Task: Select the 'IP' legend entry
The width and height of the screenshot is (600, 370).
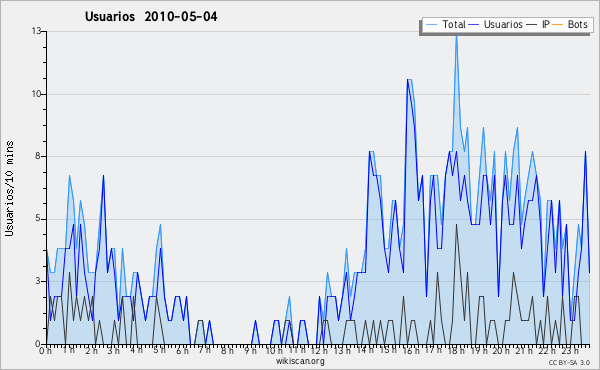Action: click(x=538, y=24)
